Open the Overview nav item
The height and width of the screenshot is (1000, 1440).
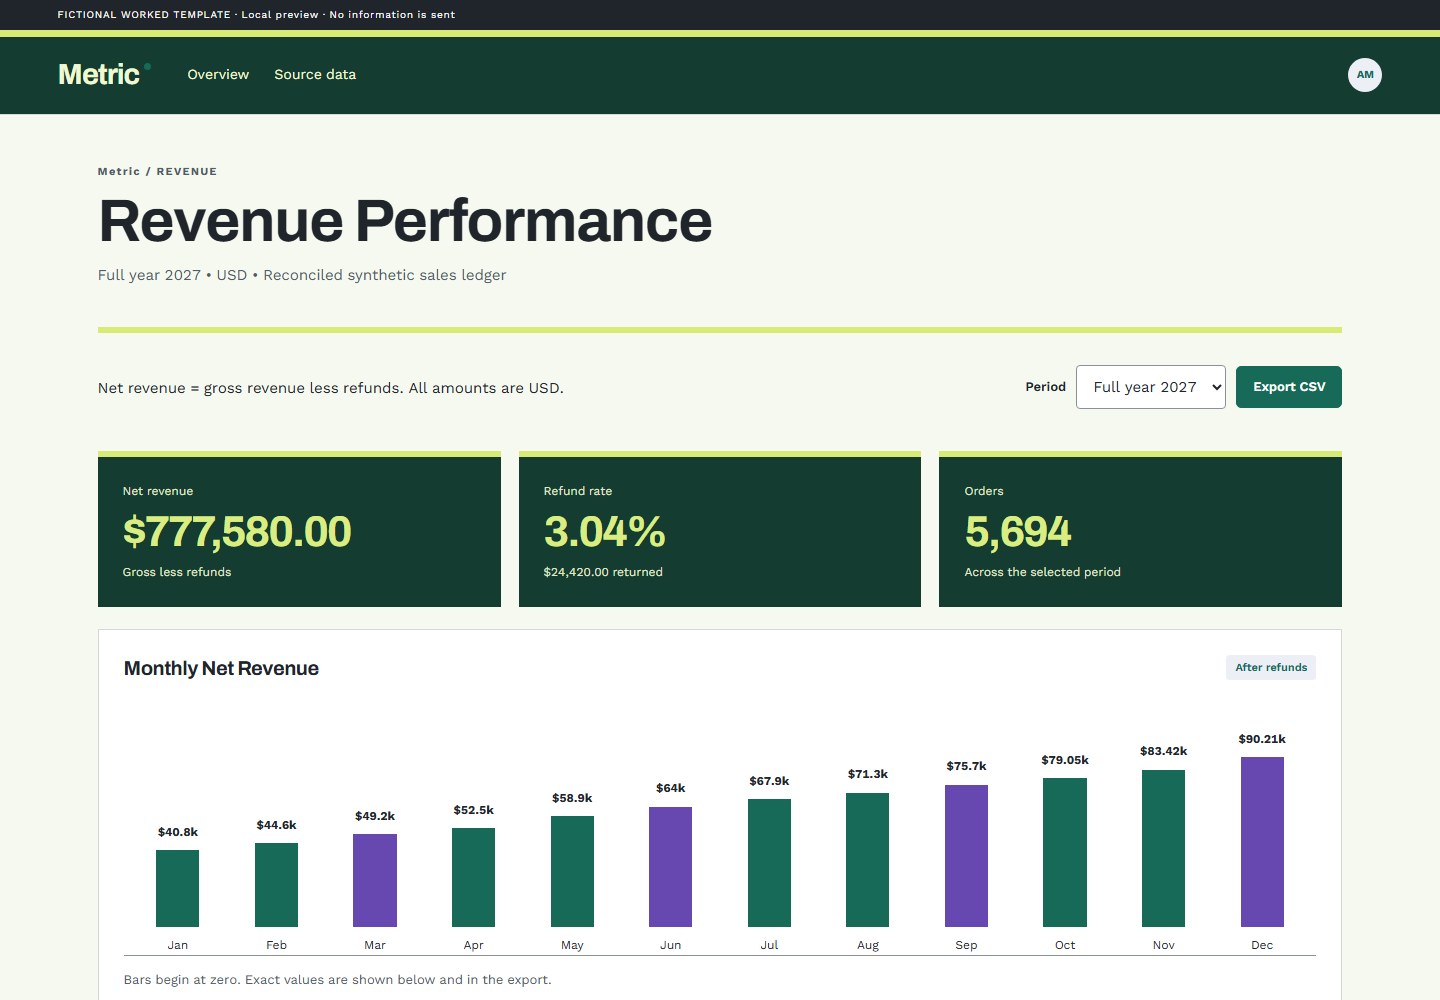pyautogui.click(x=218, y=75)
